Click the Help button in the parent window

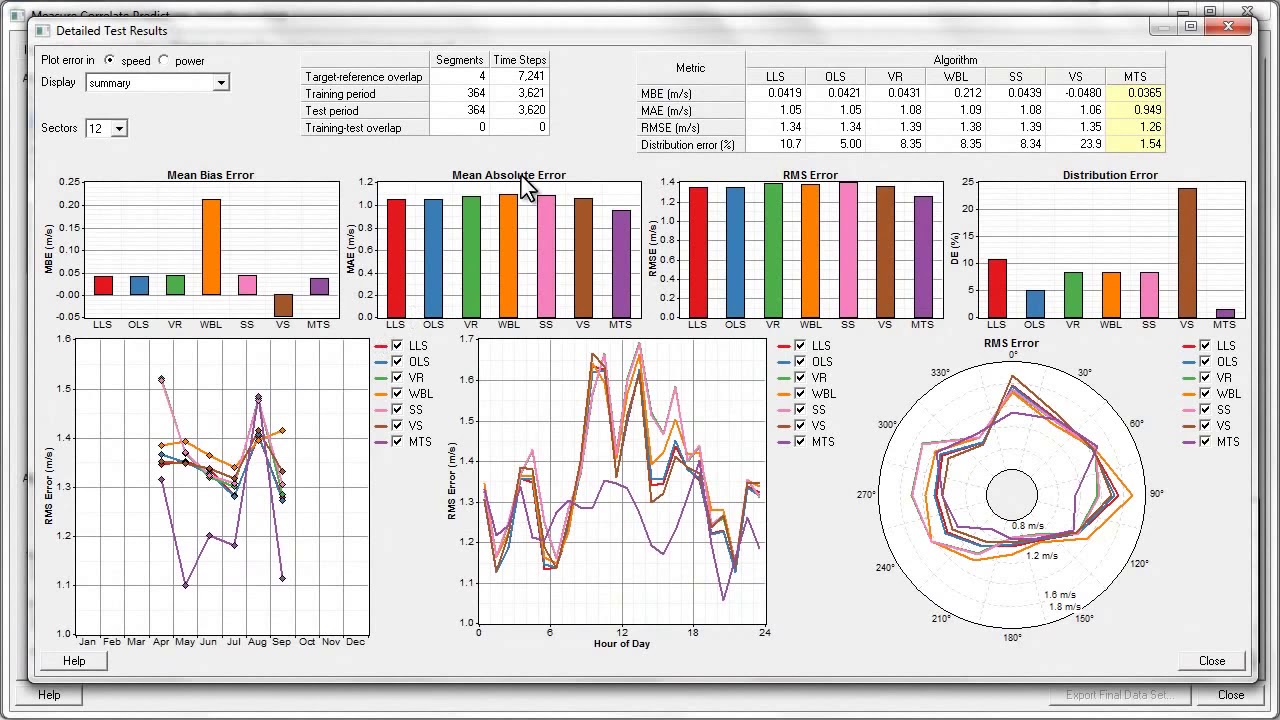pyautogui.click(x=49, y=695)
